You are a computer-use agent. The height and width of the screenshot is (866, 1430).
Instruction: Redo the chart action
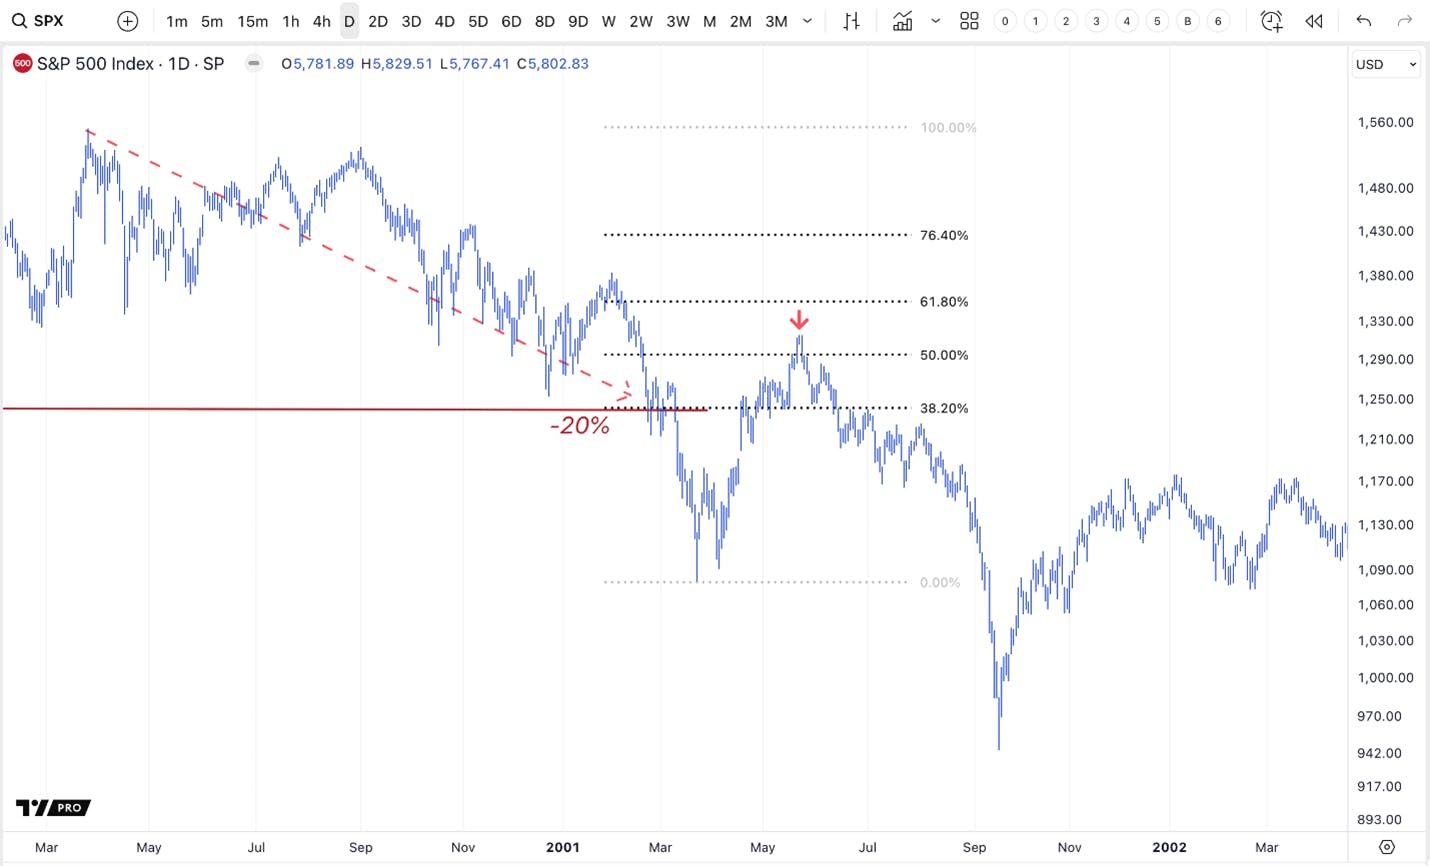1405,21
